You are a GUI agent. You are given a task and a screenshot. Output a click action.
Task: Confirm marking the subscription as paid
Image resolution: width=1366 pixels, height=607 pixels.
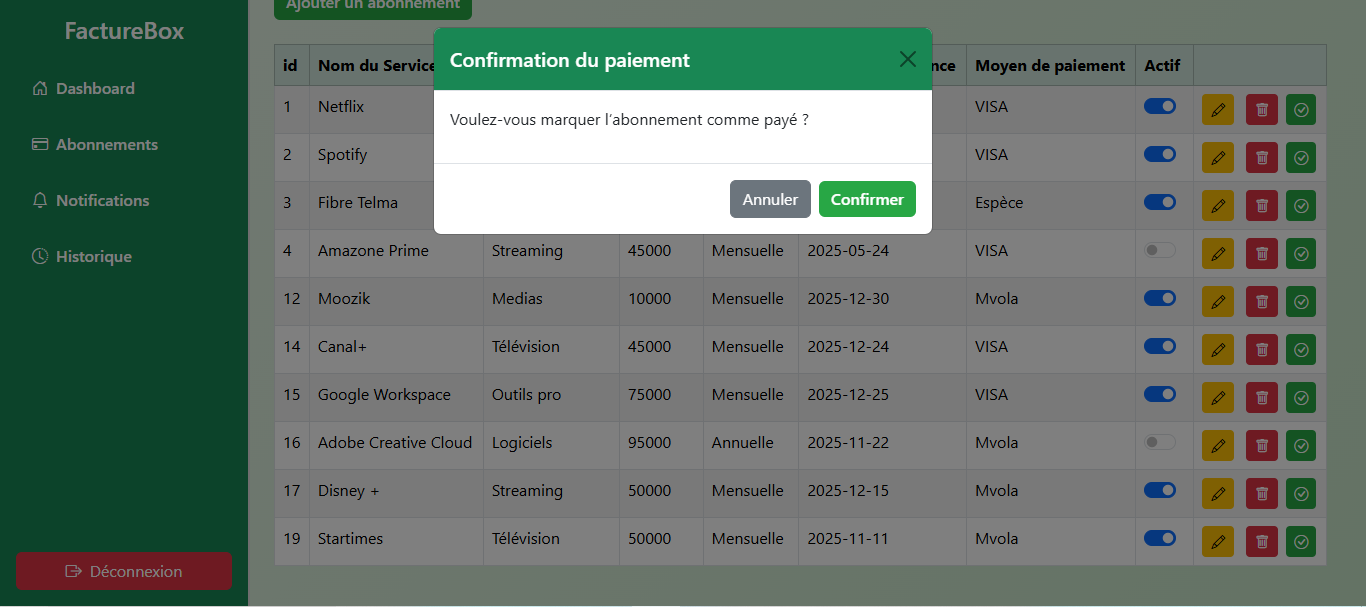click(x=867, y=199)
